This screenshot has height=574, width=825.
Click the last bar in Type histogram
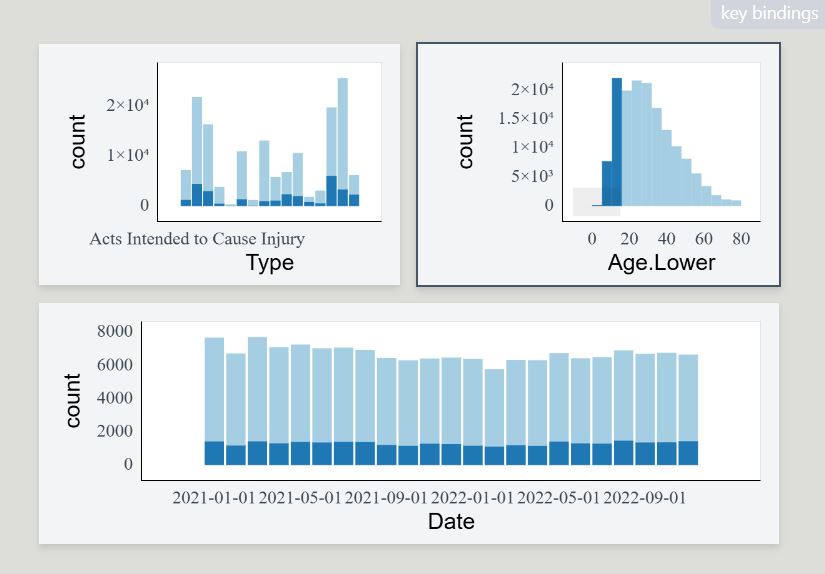coord(354,190)
